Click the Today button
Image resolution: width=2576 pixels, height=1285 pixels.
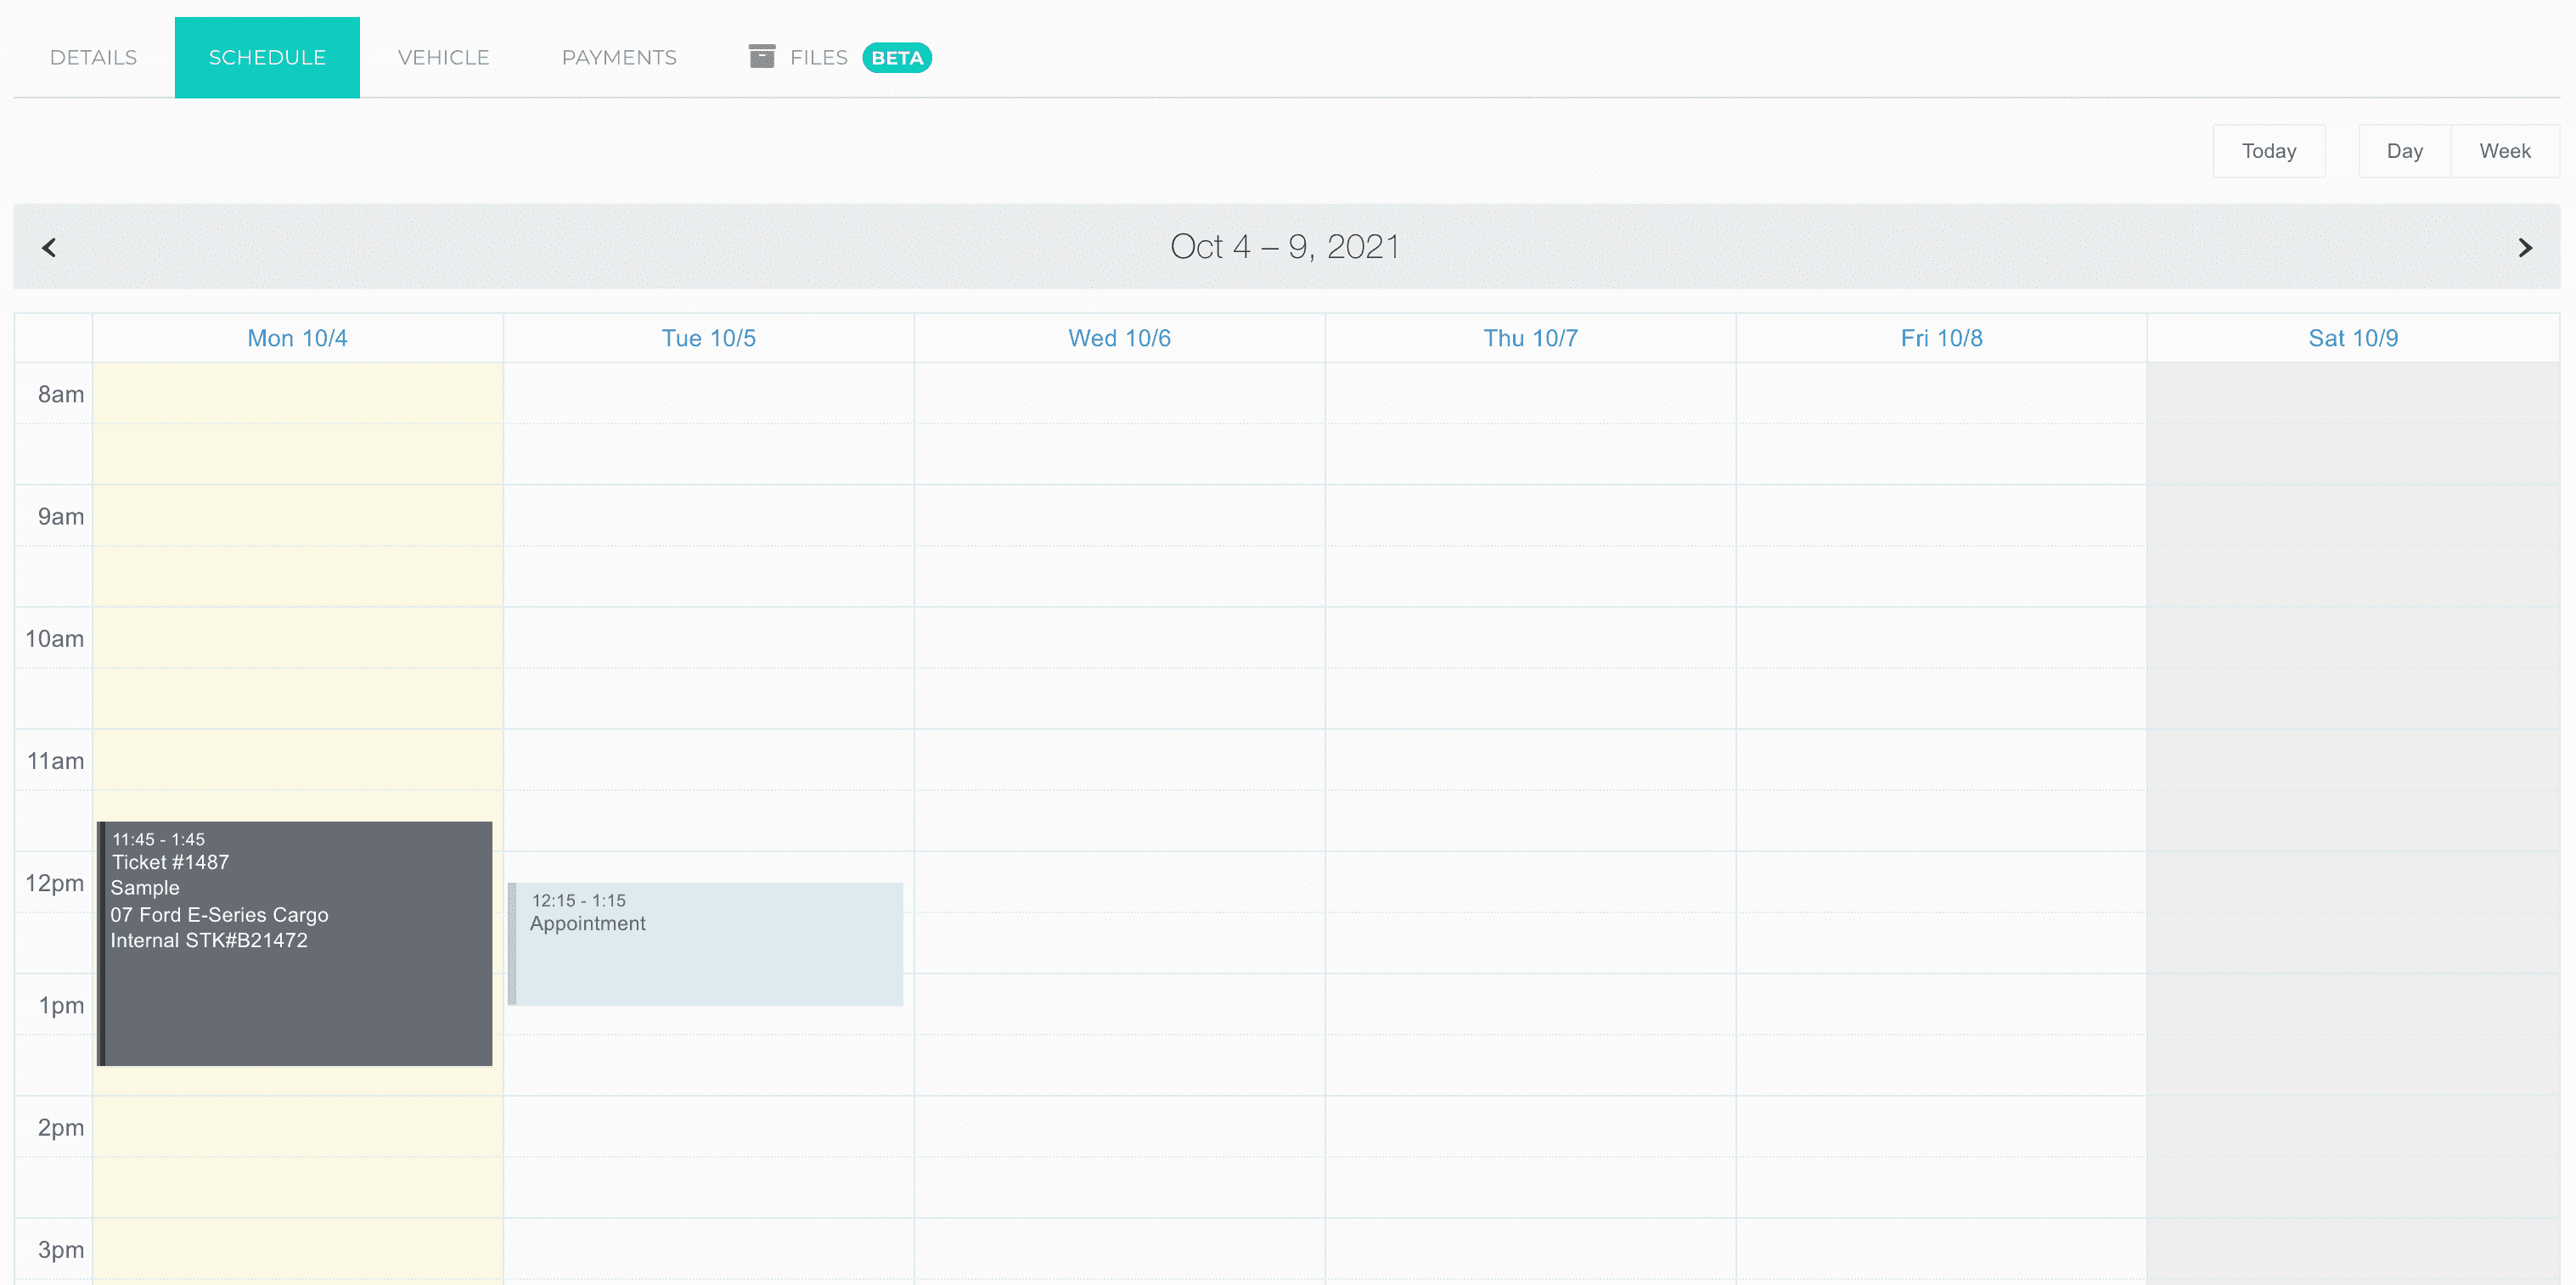(2268, 151)
